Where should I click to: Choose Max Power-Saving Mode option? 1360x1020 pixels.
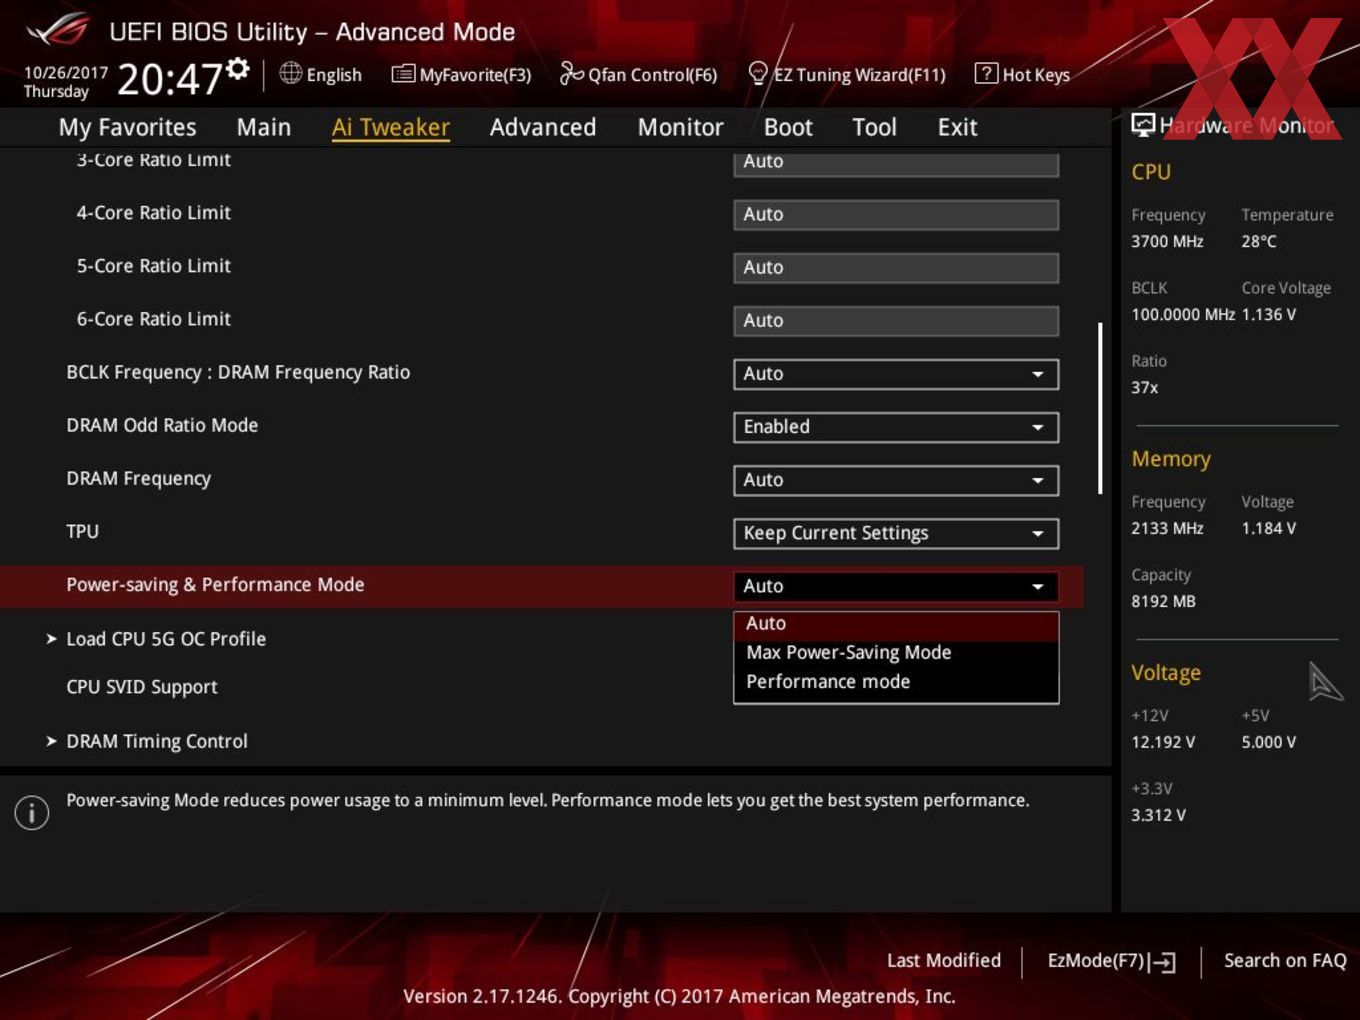(896, 653)
